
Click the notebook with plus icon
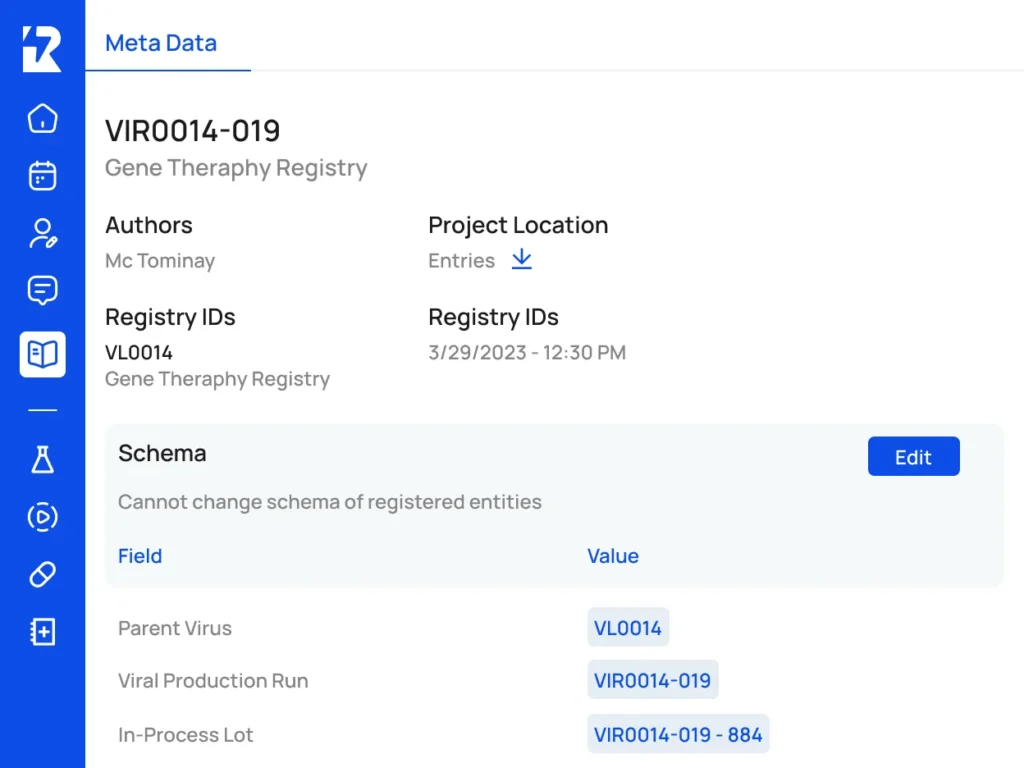pos(42,632)
